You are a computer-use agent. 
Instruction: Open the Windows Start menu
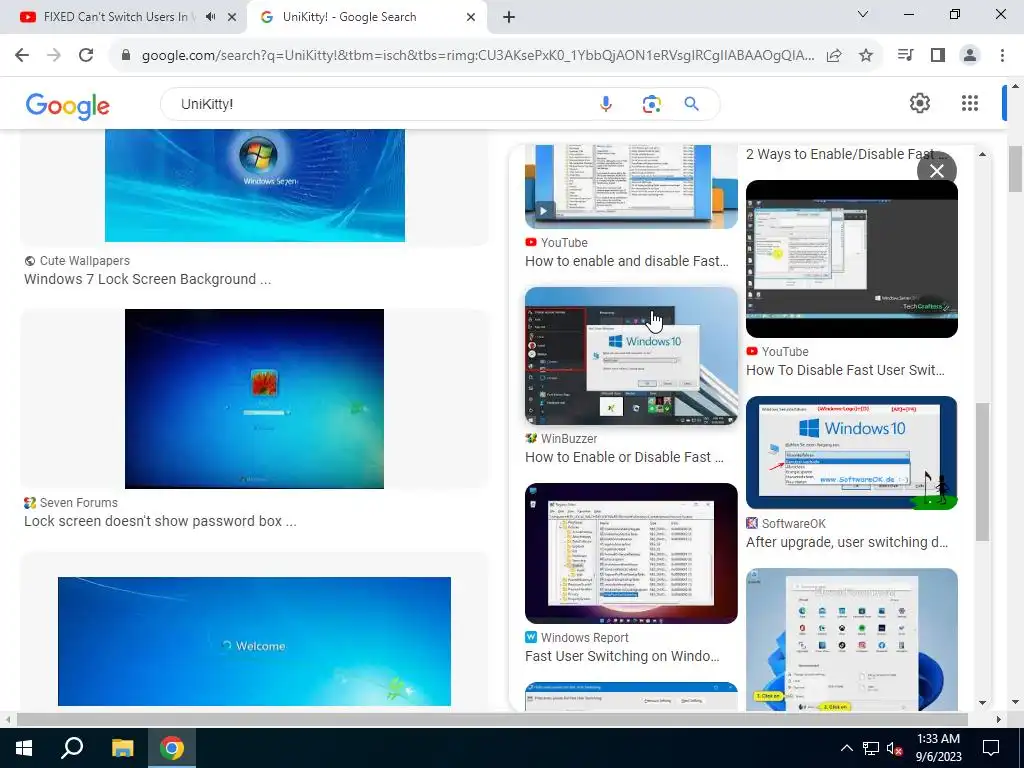(x=24, y=748)
